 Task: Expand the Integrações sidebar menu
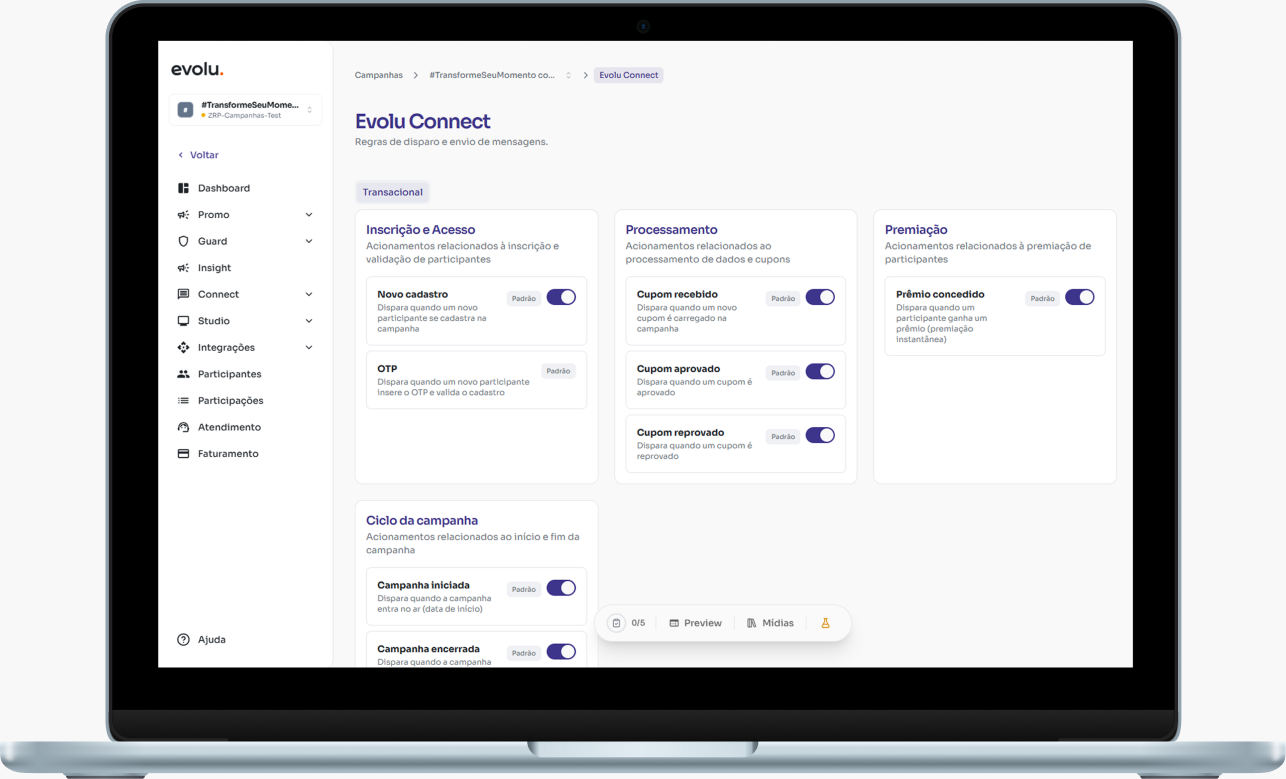[x=245, y=348]
